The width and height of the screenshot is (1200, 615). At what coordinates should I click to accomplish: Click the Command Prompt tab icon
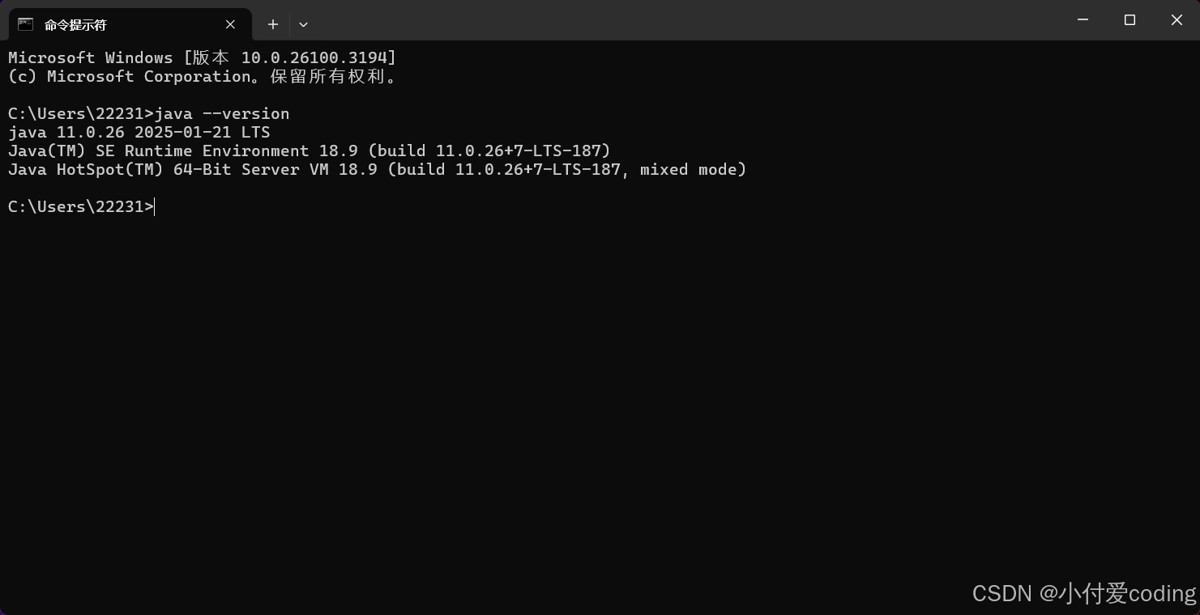click(x=26, y=24)
